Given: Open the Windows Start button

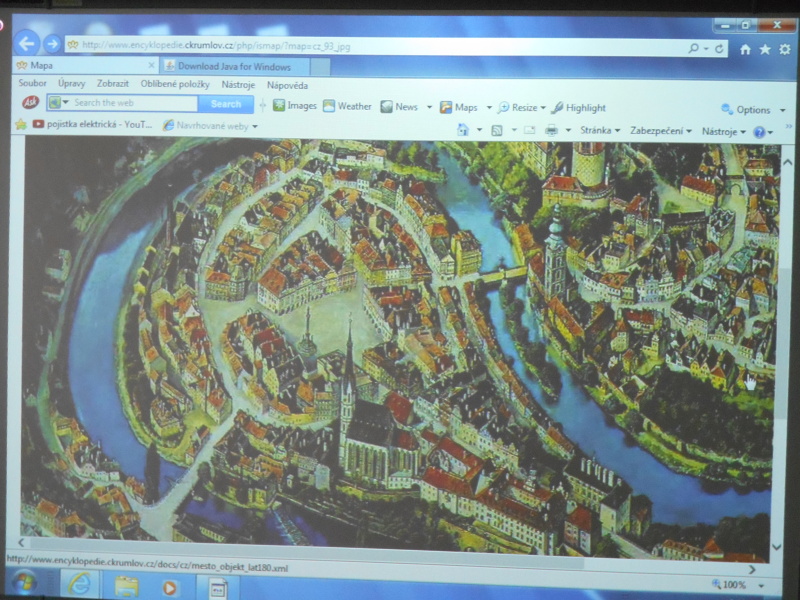Looking at the screenshot, I should point(23,584).
